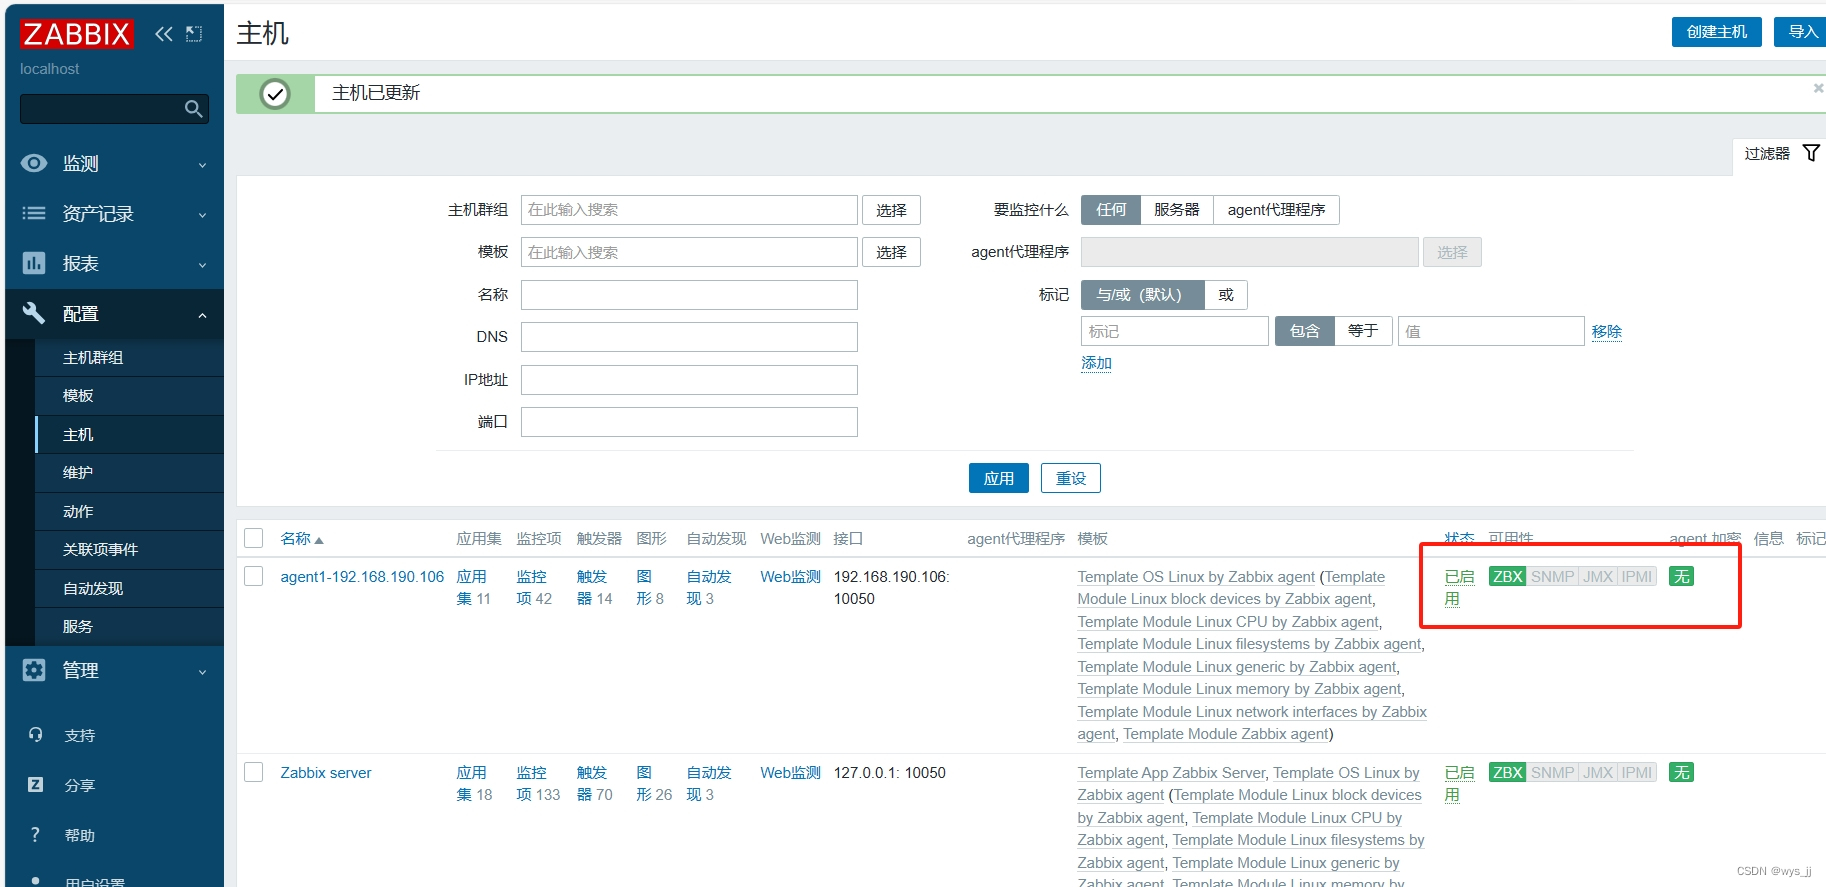Click the 无 encryption badge for agent1 host

point(1682,576)
